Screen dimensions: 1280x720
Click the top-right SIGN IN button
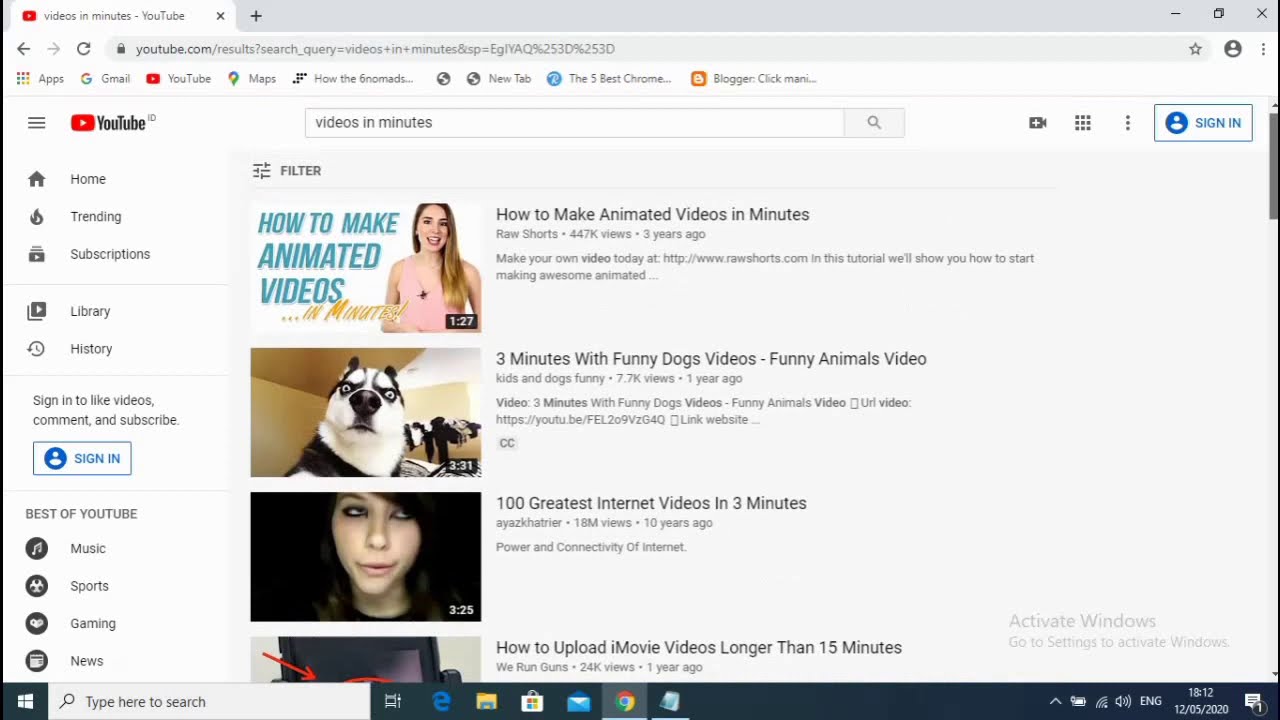coord(1203,123)
